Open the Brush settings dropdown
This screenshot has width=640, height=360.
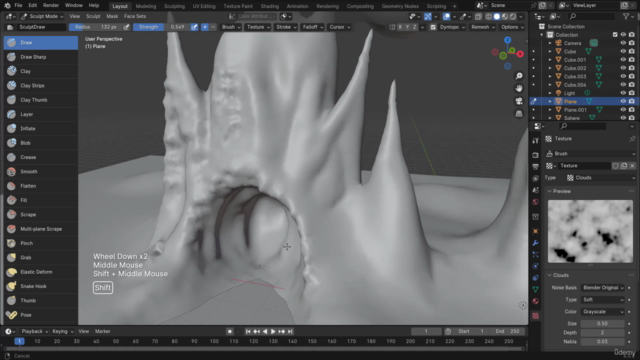click(231, 27)
